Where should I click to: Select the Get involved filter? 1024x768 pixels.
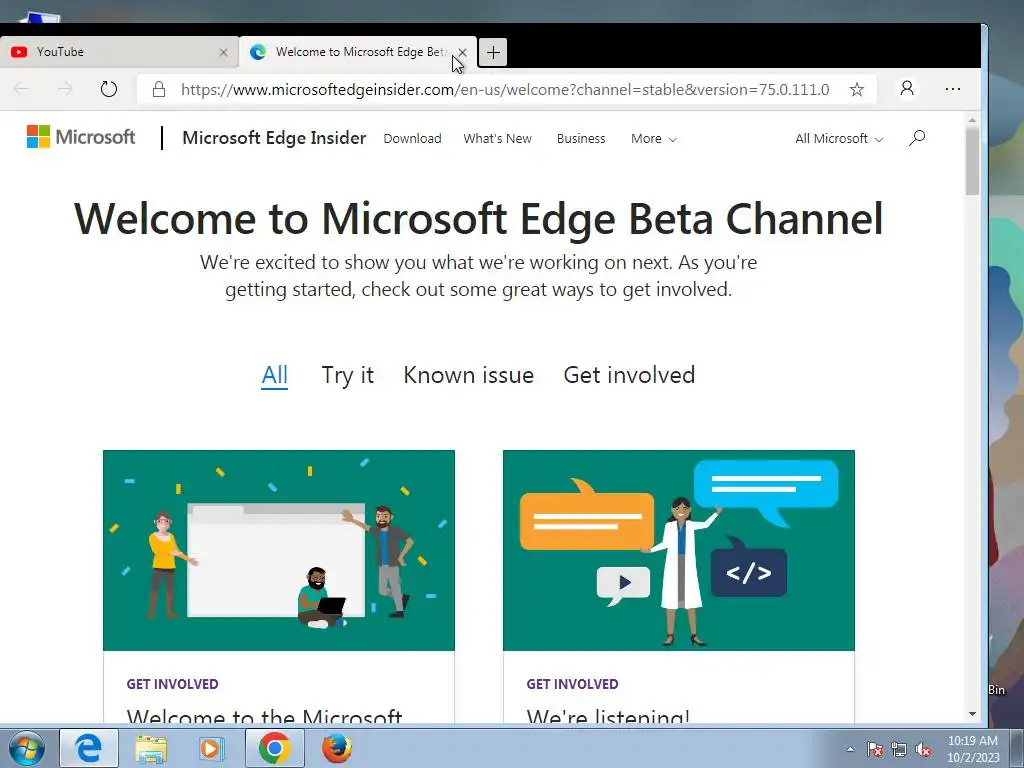pyautogui.click(x=629, y=376)
